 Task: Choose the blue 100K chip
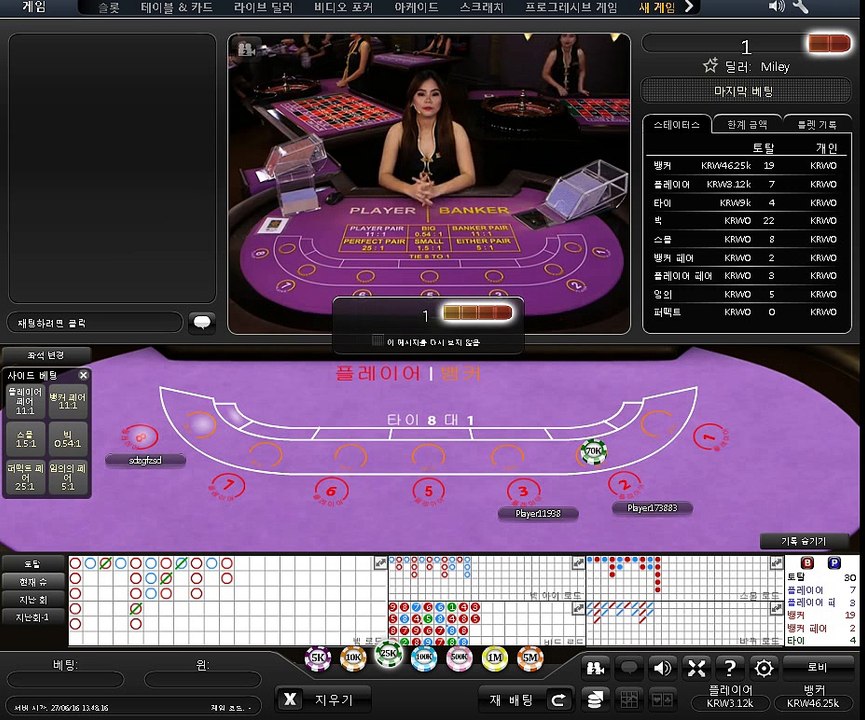click(x=424, y=658)
